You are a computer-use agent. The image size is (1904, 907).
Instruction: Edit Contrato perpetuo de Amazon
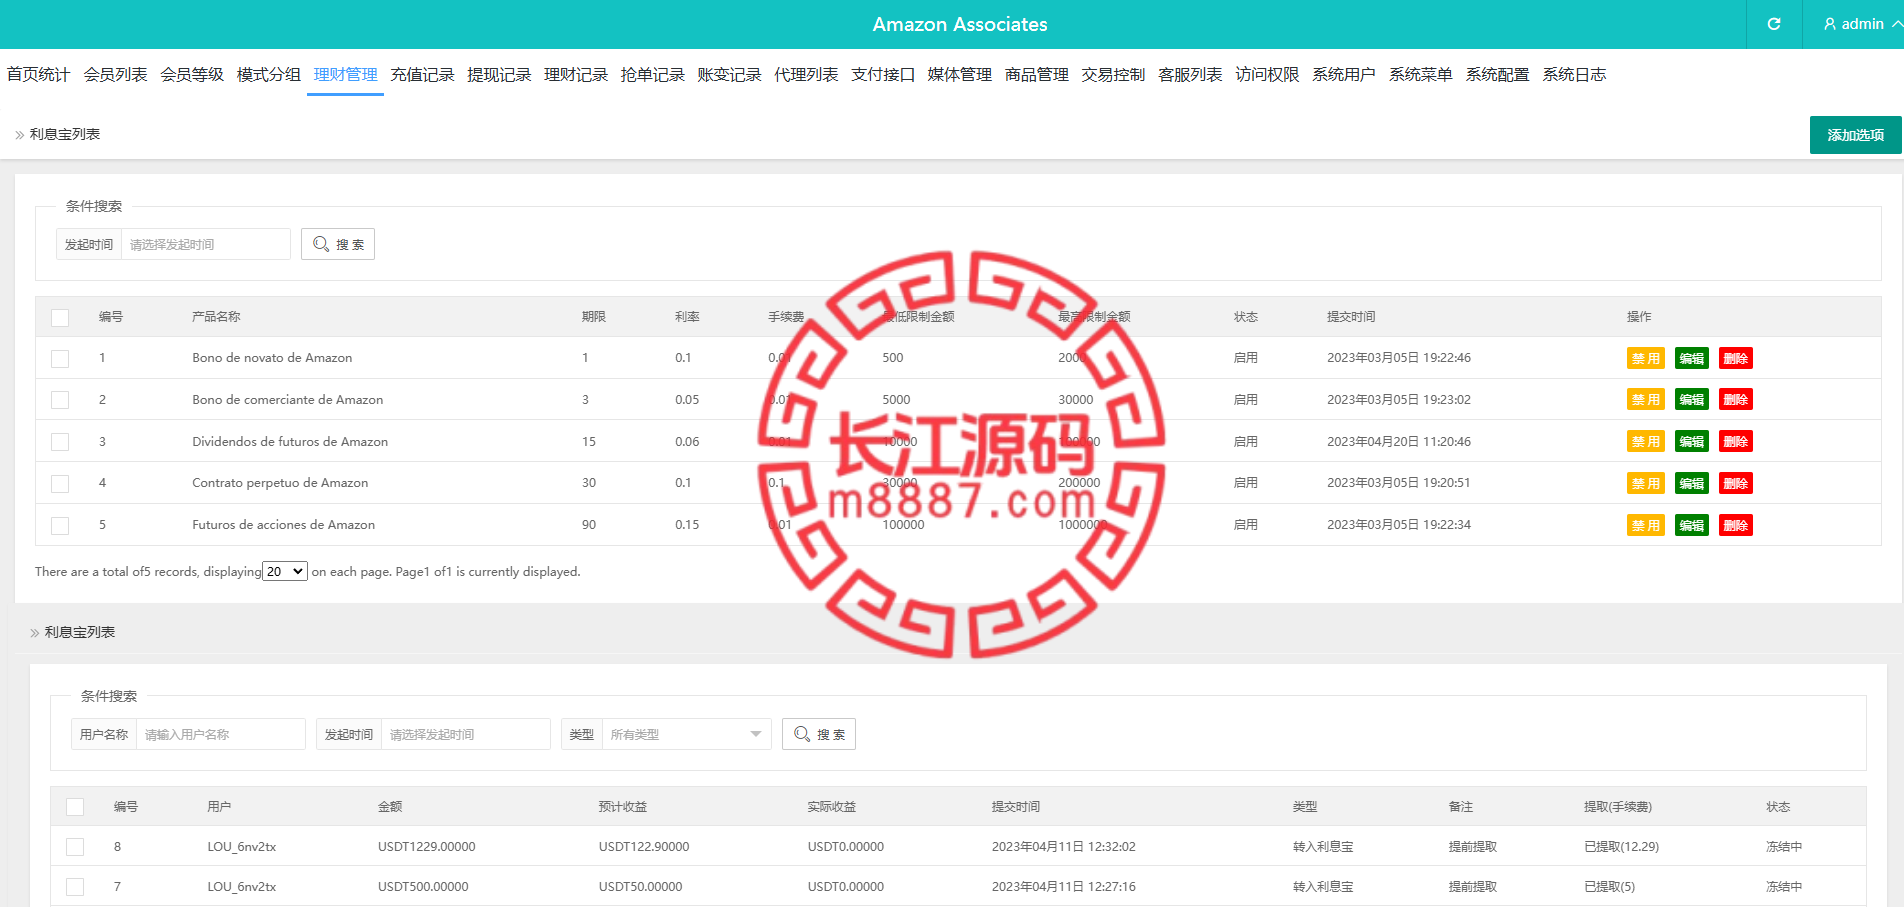click(1692, 483)
